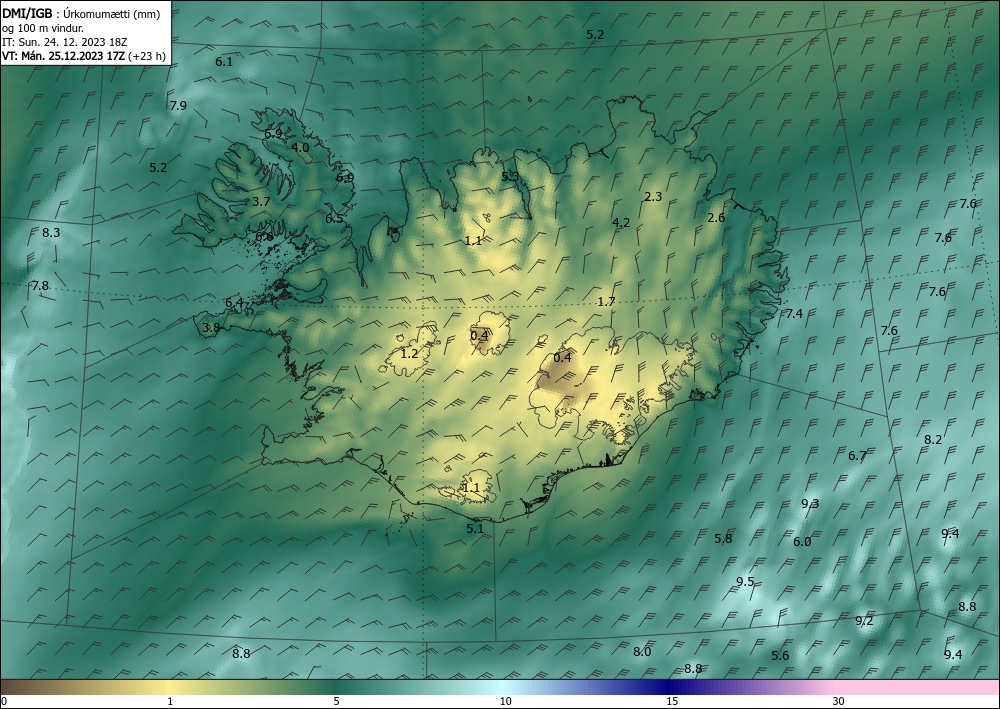
Task: Click the '10' label on the color scale
Action: pyautogui.click(x=506, y=702)
